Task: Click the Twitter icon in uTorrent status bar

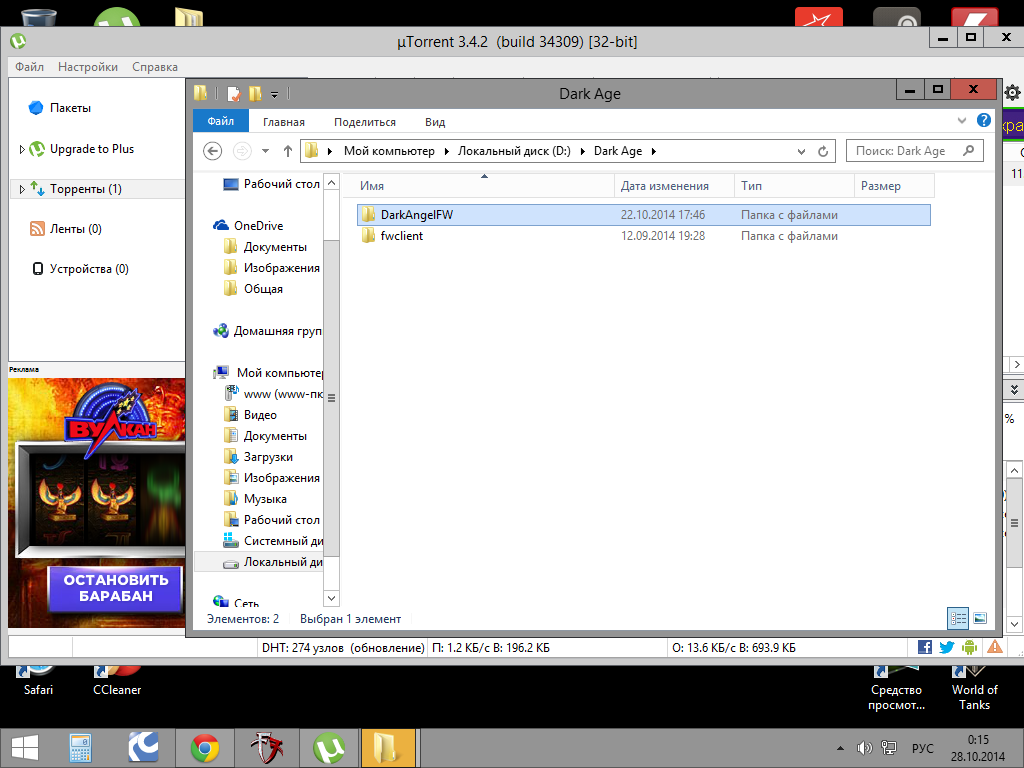Action: click(946, 647)
